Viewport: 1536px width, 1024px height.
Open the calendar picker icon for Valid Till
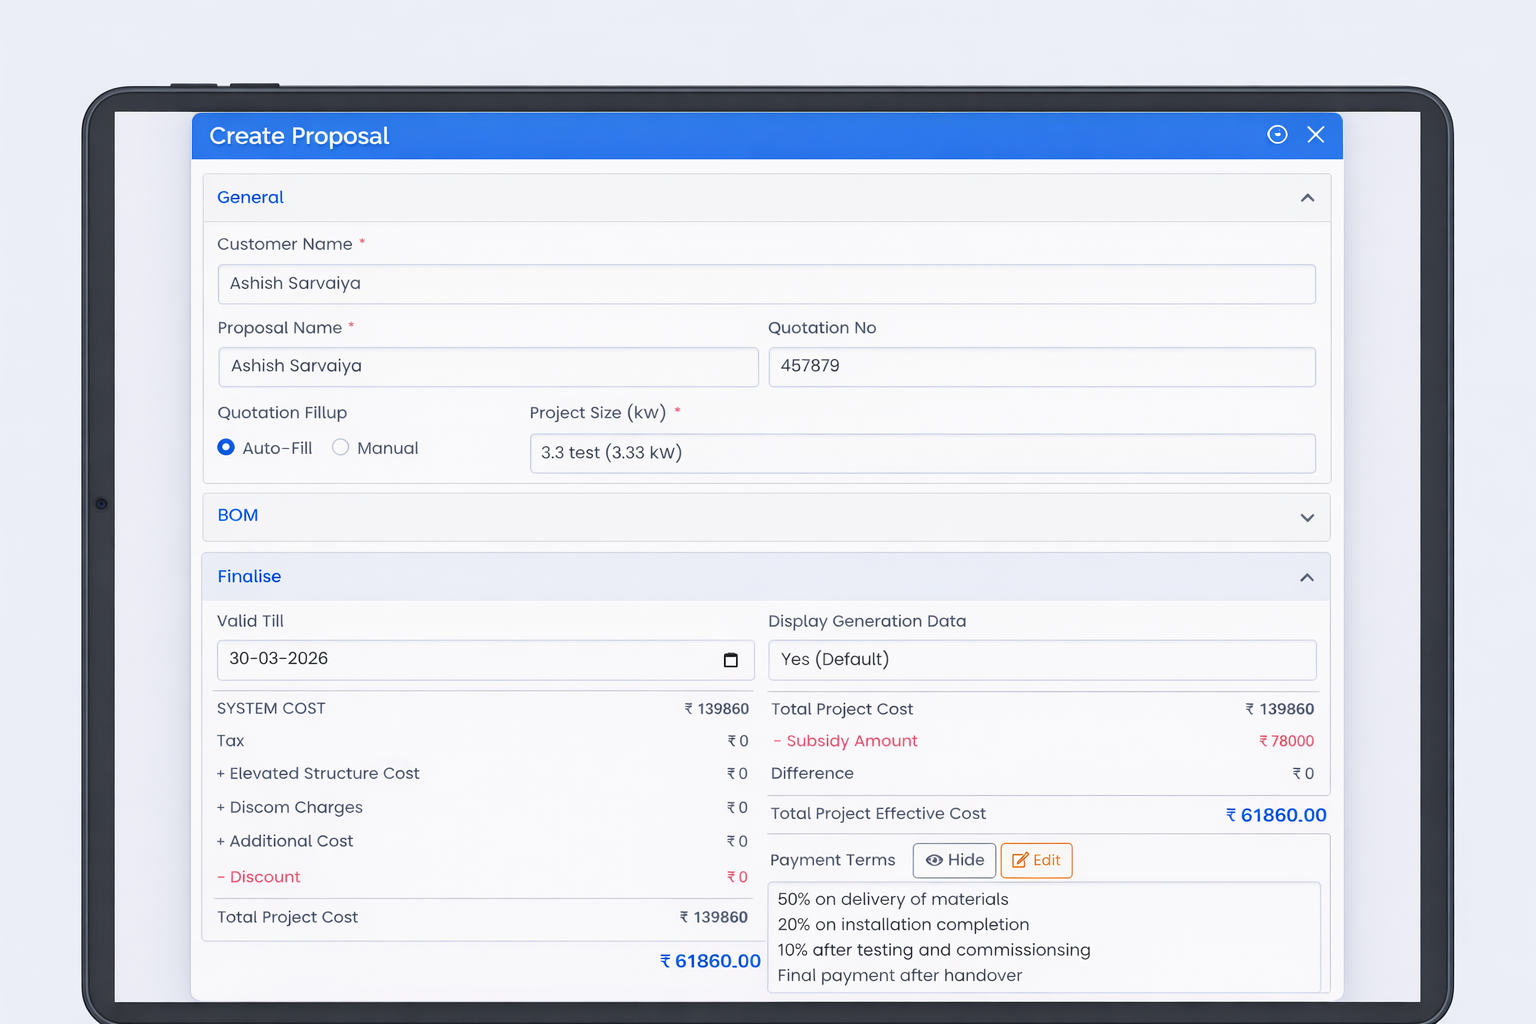[x=730, y=660]
